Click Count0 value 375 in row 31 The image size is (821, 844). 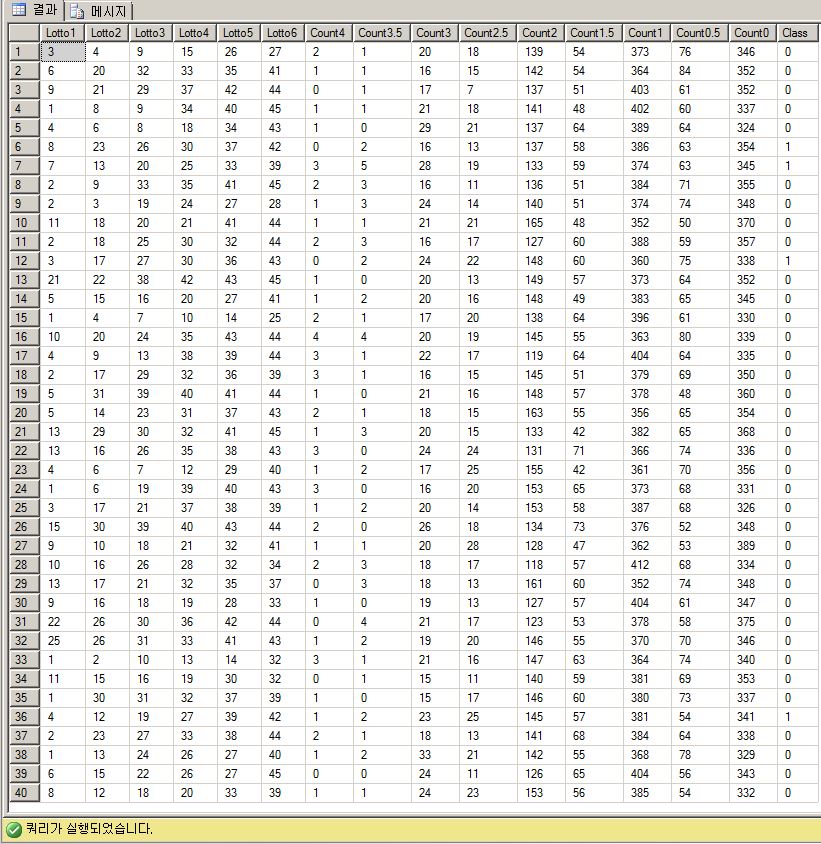pyautogui.click(x=753, y=622)
